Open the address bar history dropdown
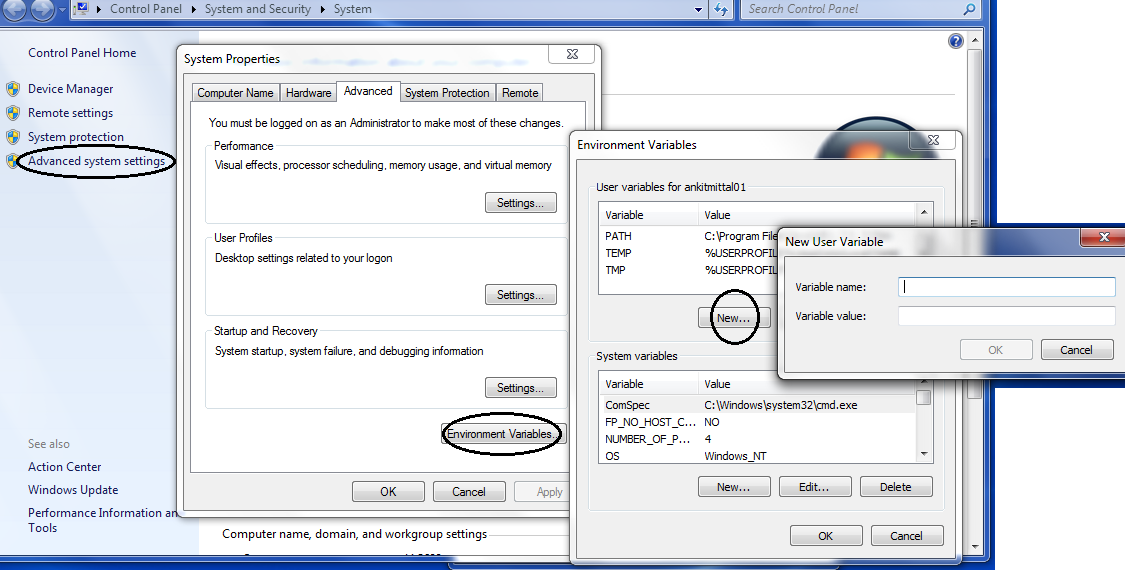1137x570 pixels. click(x=698, y=10)
